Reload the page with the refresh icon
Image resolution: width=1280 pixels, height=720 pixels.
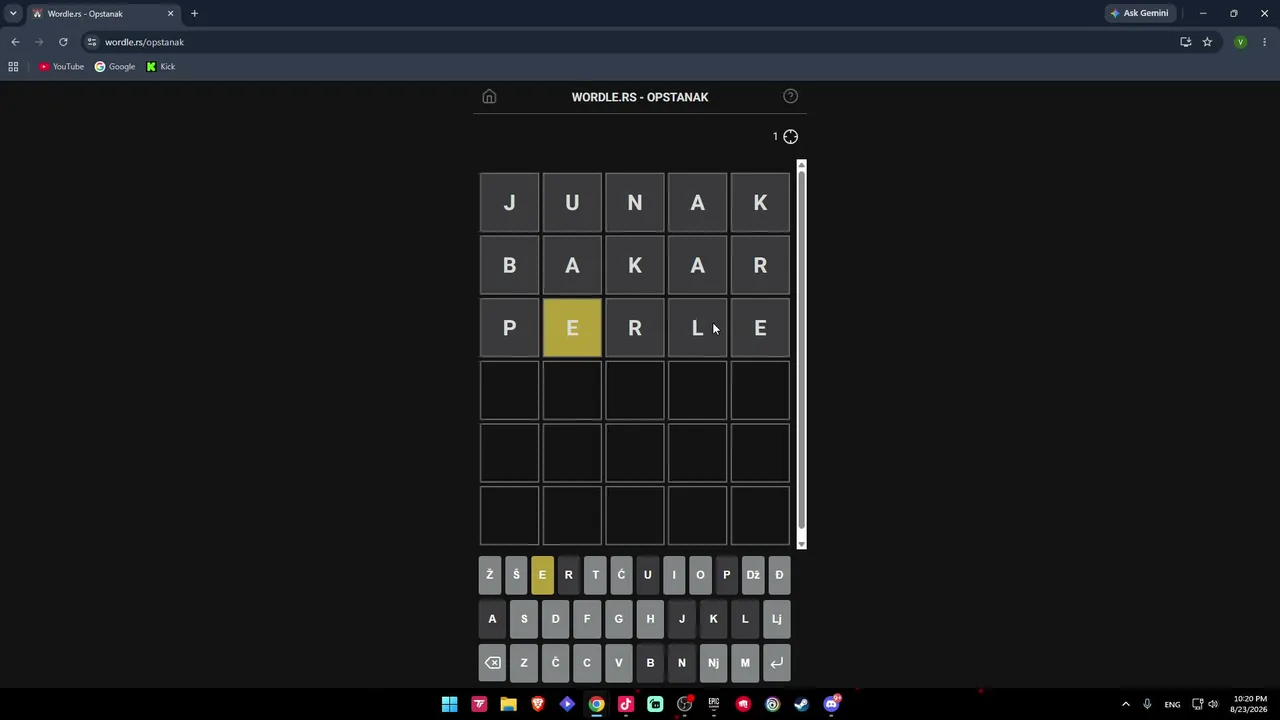[x=63, y=42]
